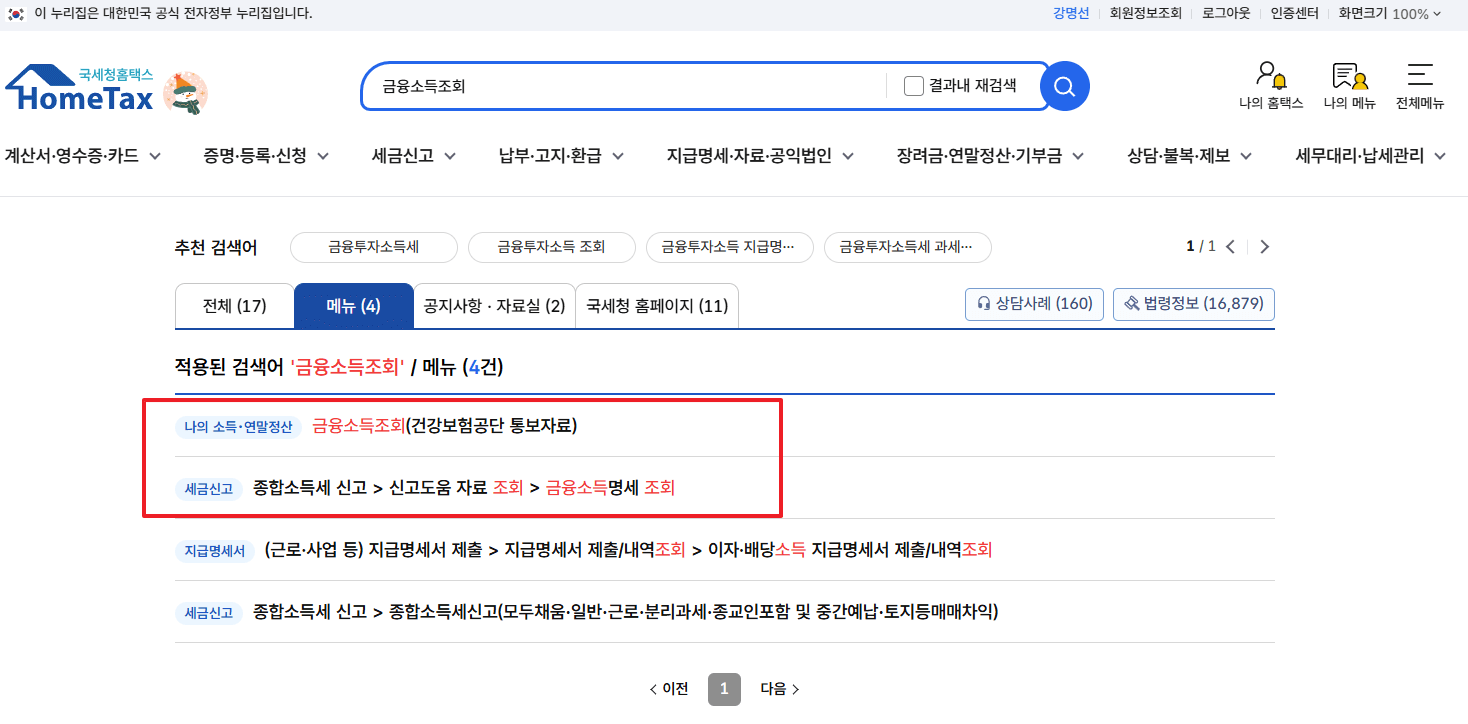Click the gavel icon on 법령정보 button
This screenshot has width=1468, height=724.
click(1129, 304)
